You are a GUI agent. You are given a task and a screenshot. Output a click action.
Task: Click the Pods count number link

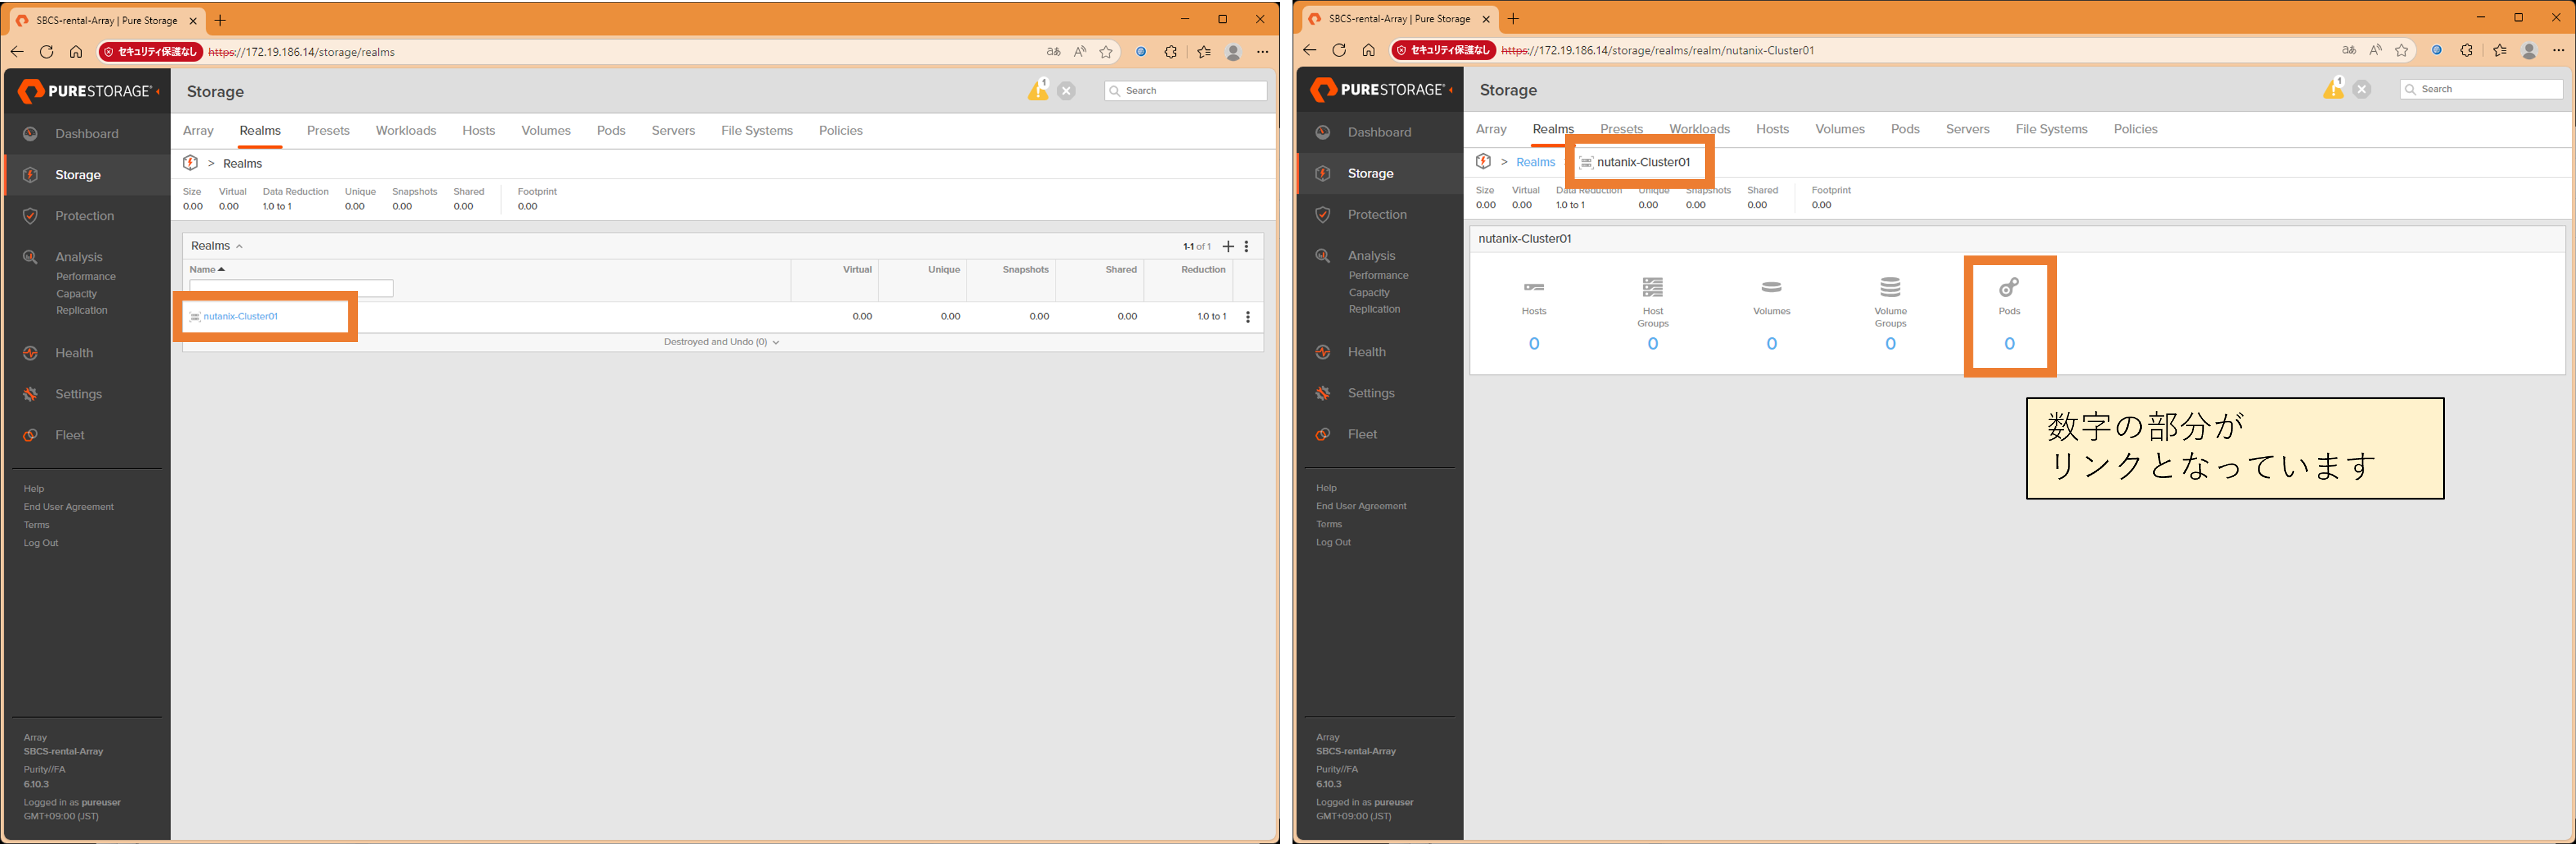click(2008, 344)
